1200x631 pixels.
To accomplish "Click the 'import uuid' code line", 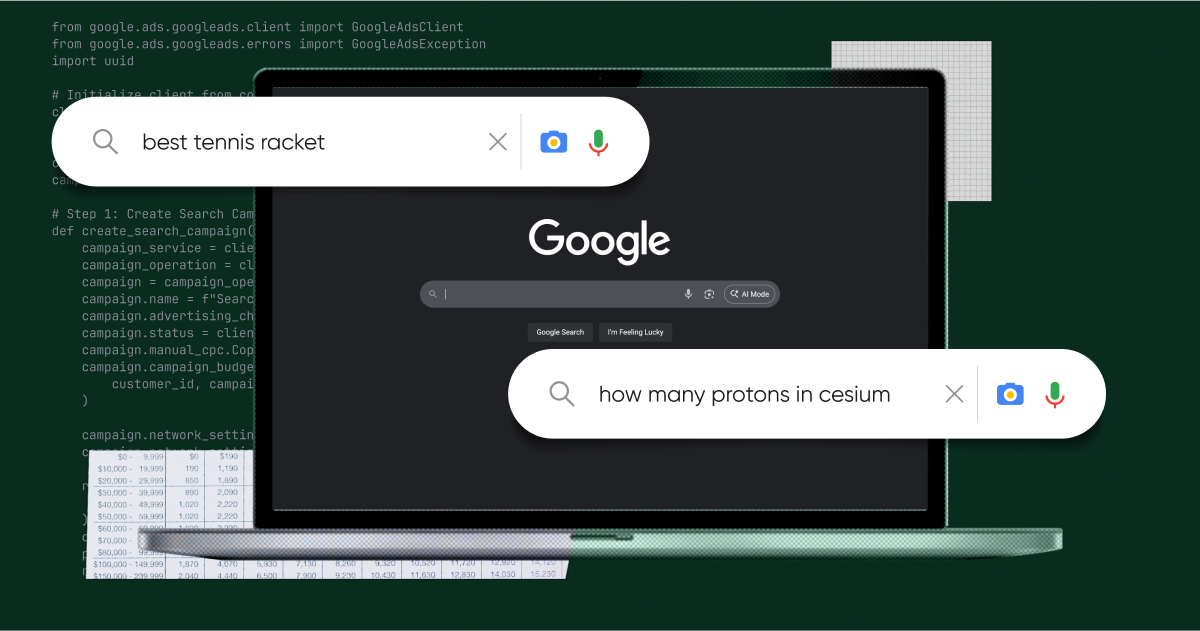I will [x=93, y=61].
